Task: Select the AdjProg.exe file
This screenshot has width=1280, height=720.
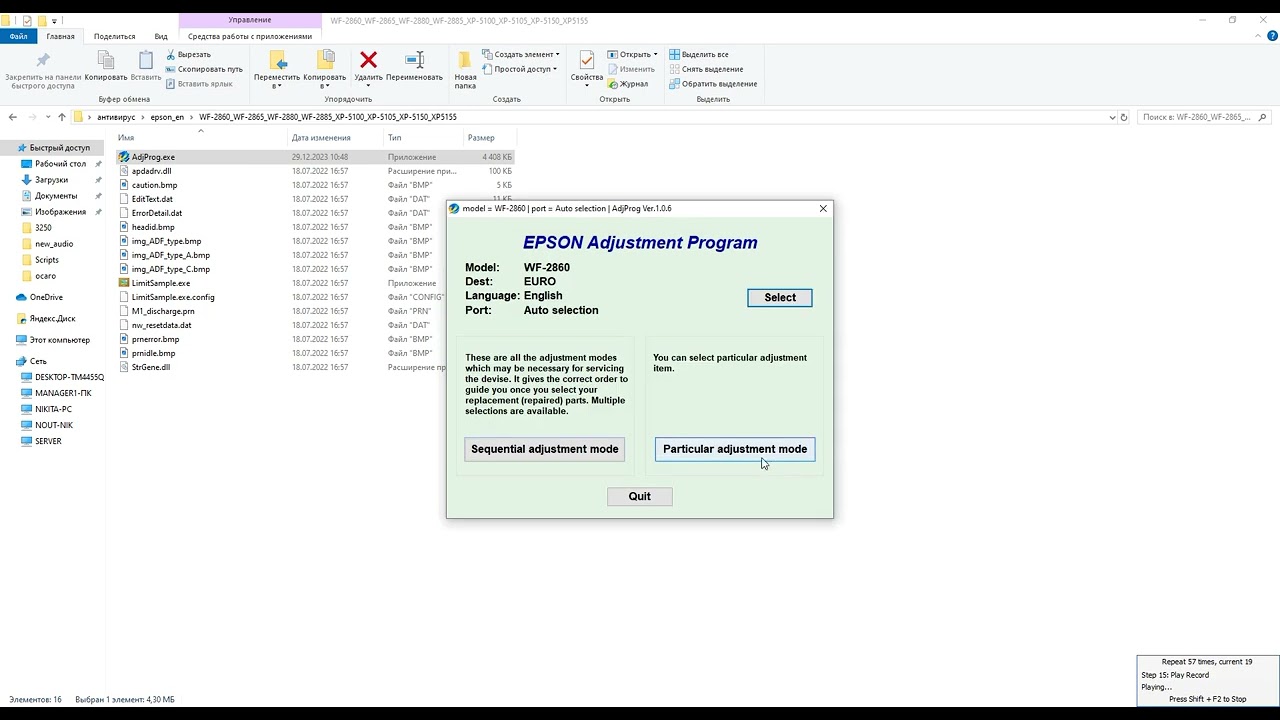Action: [153, 157]
